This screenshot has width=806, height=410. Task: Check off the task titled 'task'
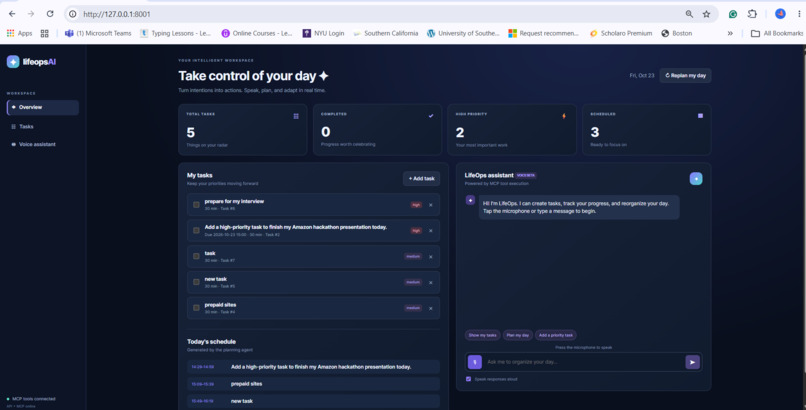click(196, 256)
